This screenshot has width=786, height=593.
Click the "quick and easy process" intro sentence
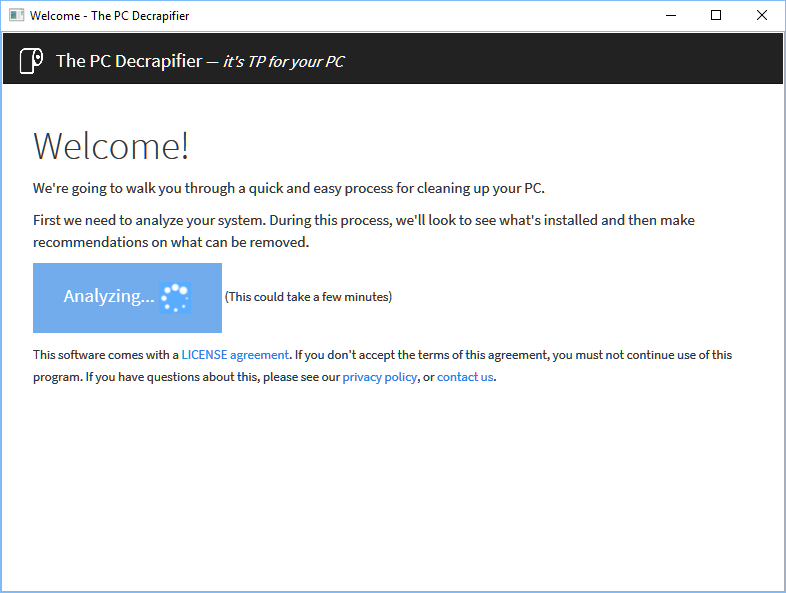coord(288,188)
